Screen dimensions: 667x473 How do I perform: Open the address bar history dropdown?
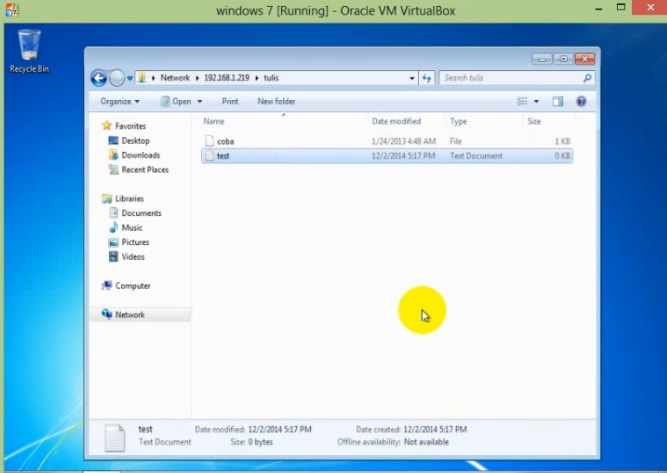[x=412, y=78]
